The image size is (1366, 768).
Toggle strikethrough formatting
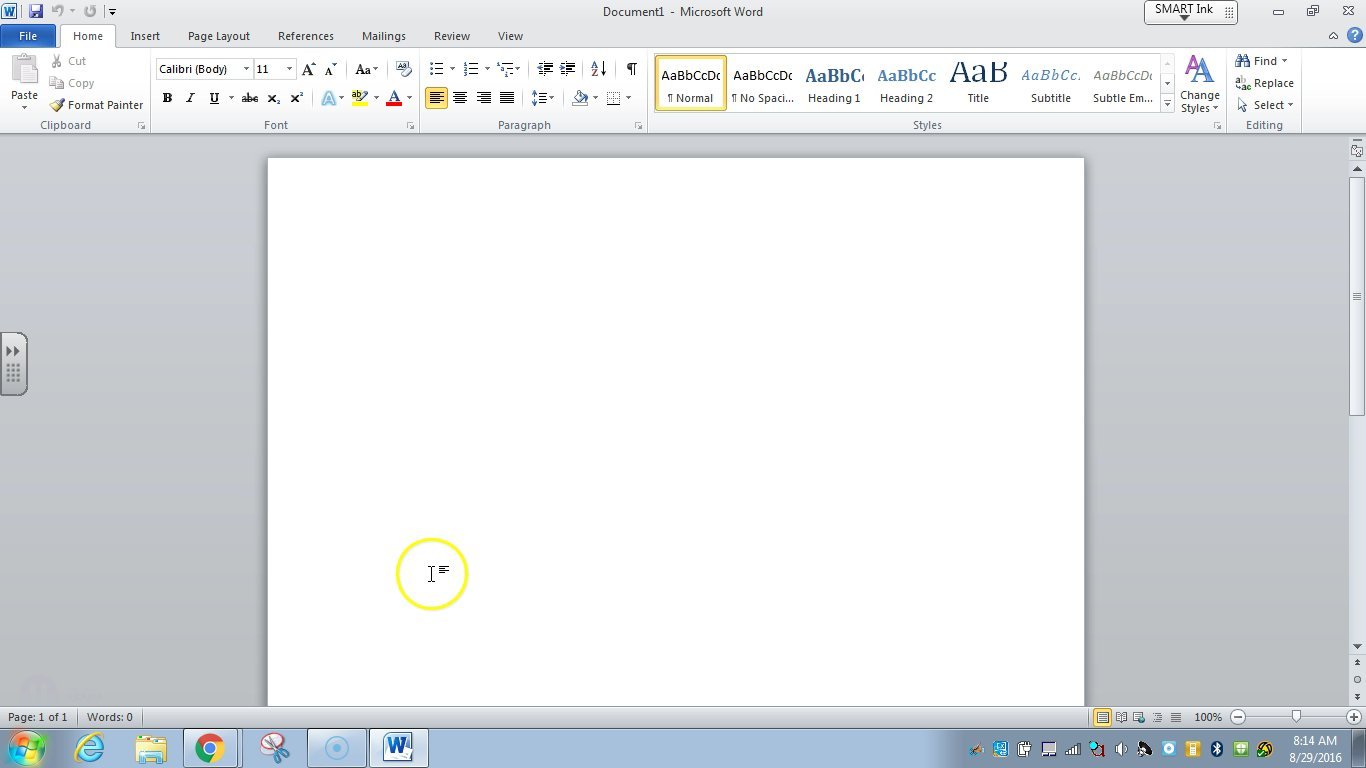[x=249, y=97]
